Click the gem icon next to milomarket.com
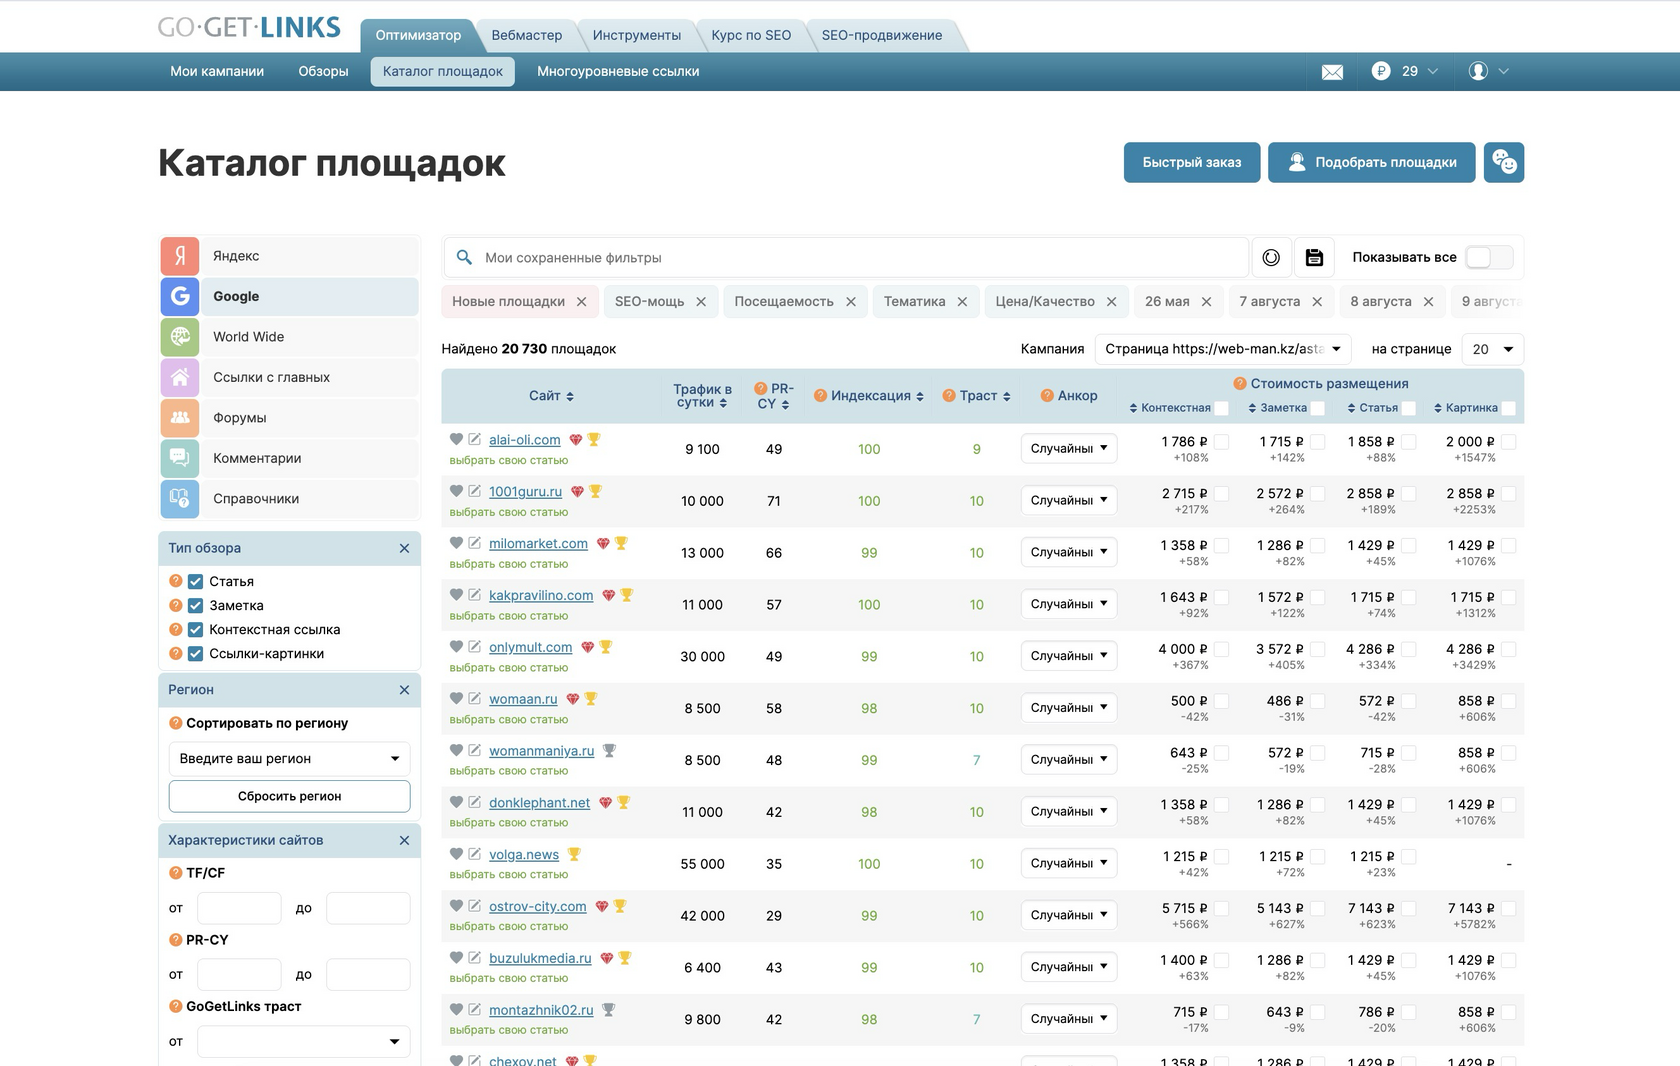Screen dimensions: 1680x1066 pos(603,543)
